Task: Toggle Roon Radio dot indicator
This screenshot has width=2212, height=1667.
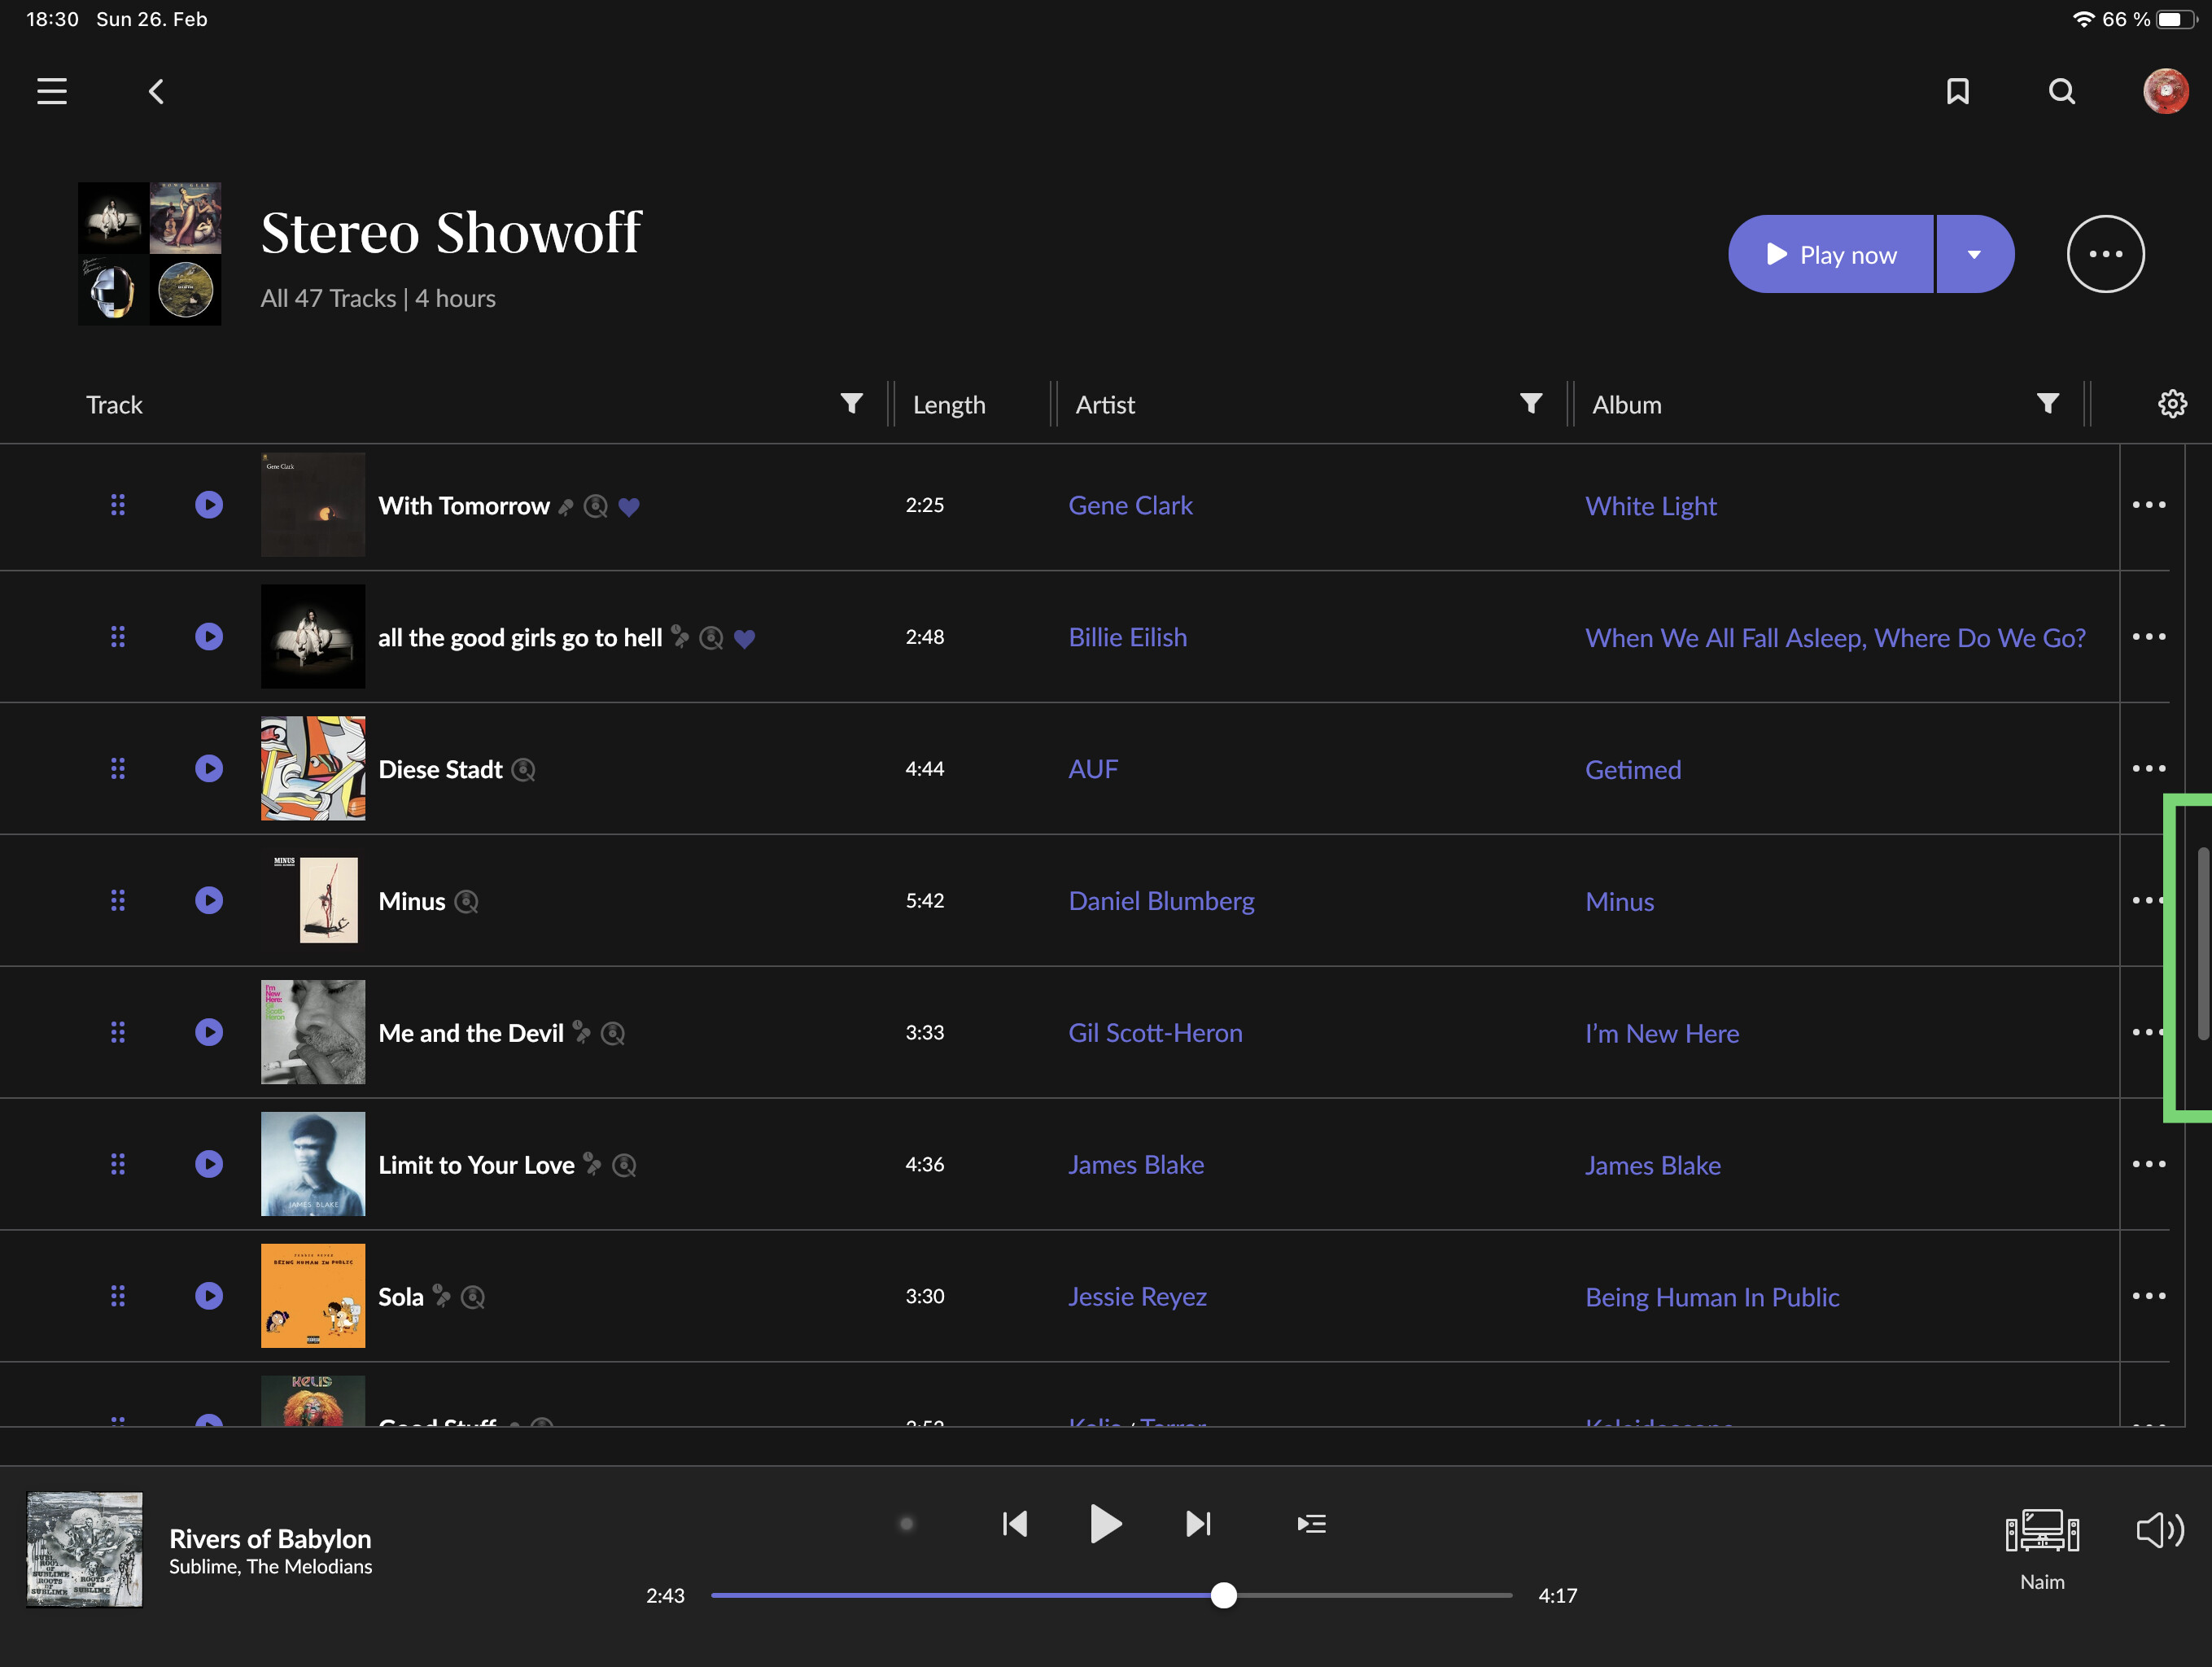Action: 906,1524
